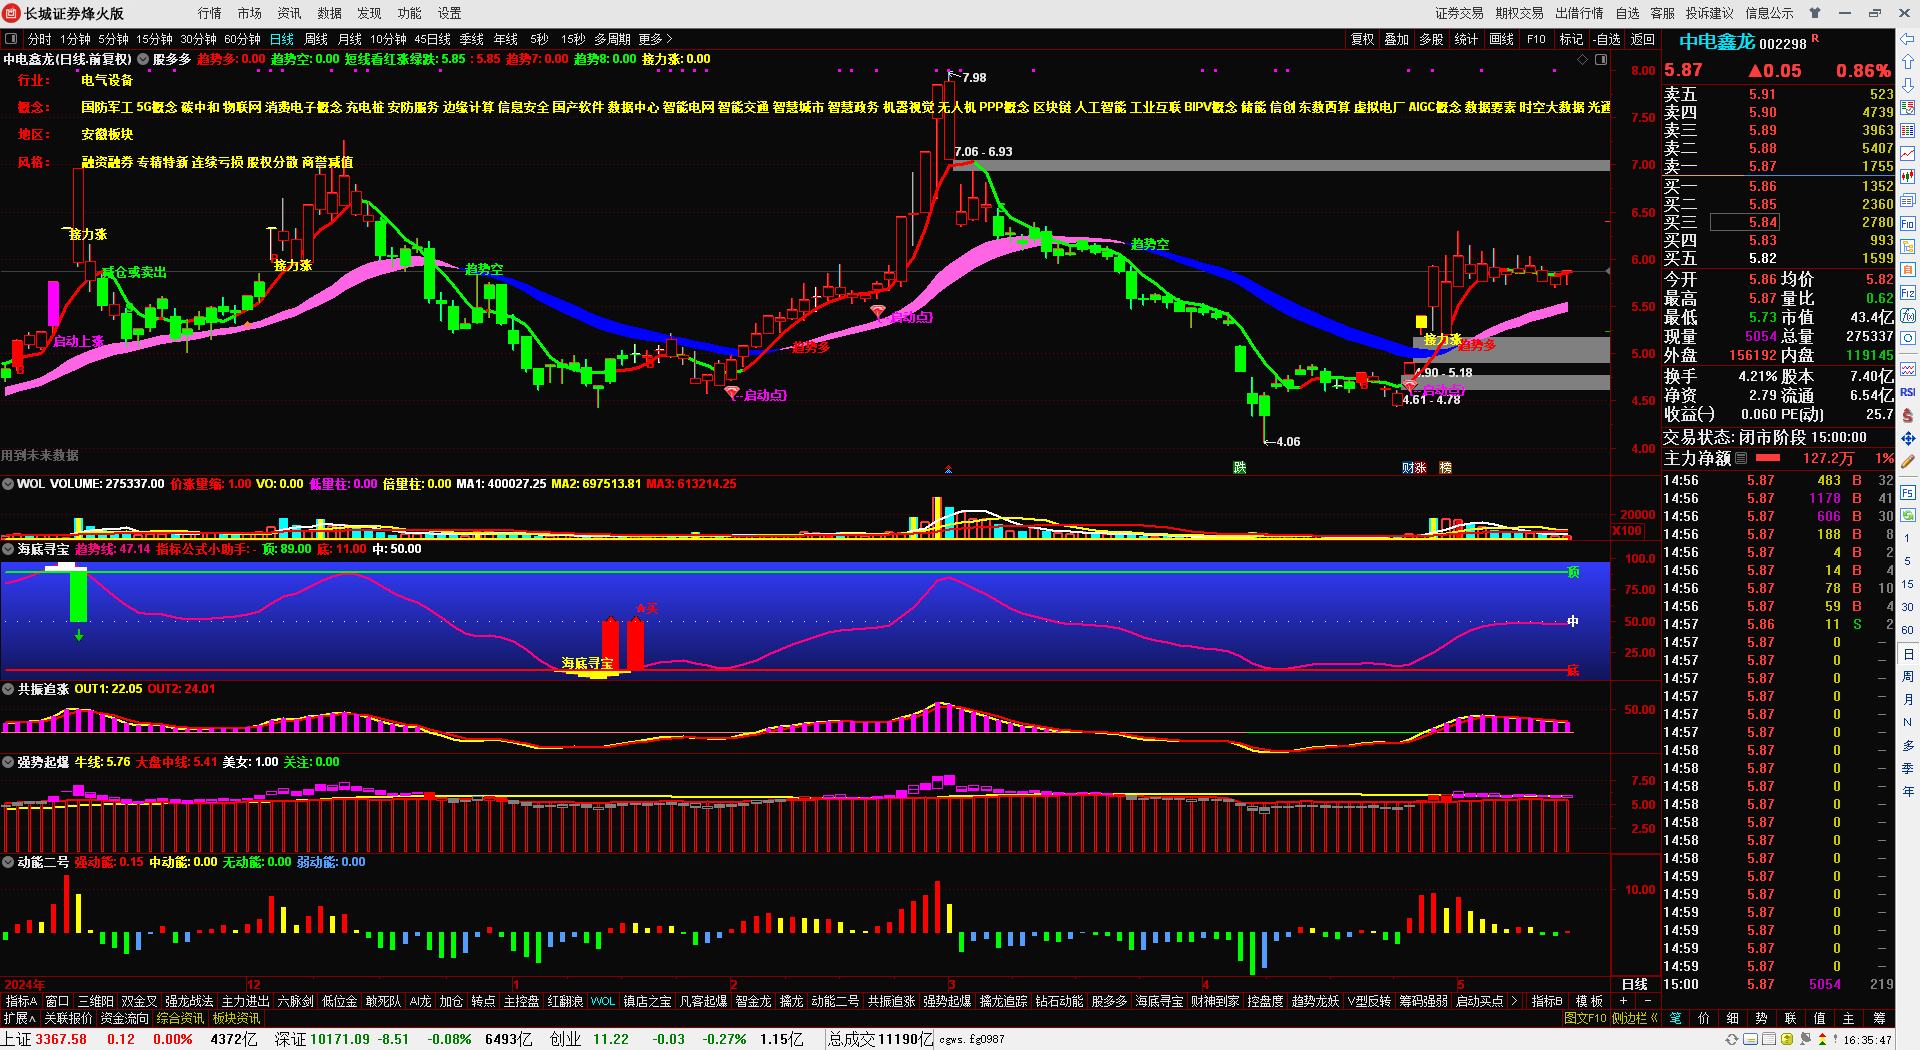Switch to monthly 月 period in sidebar
Image resolution: width=1920 pixels, height=1050 pixels.
pyautogui.click(x=1908, y=699)
